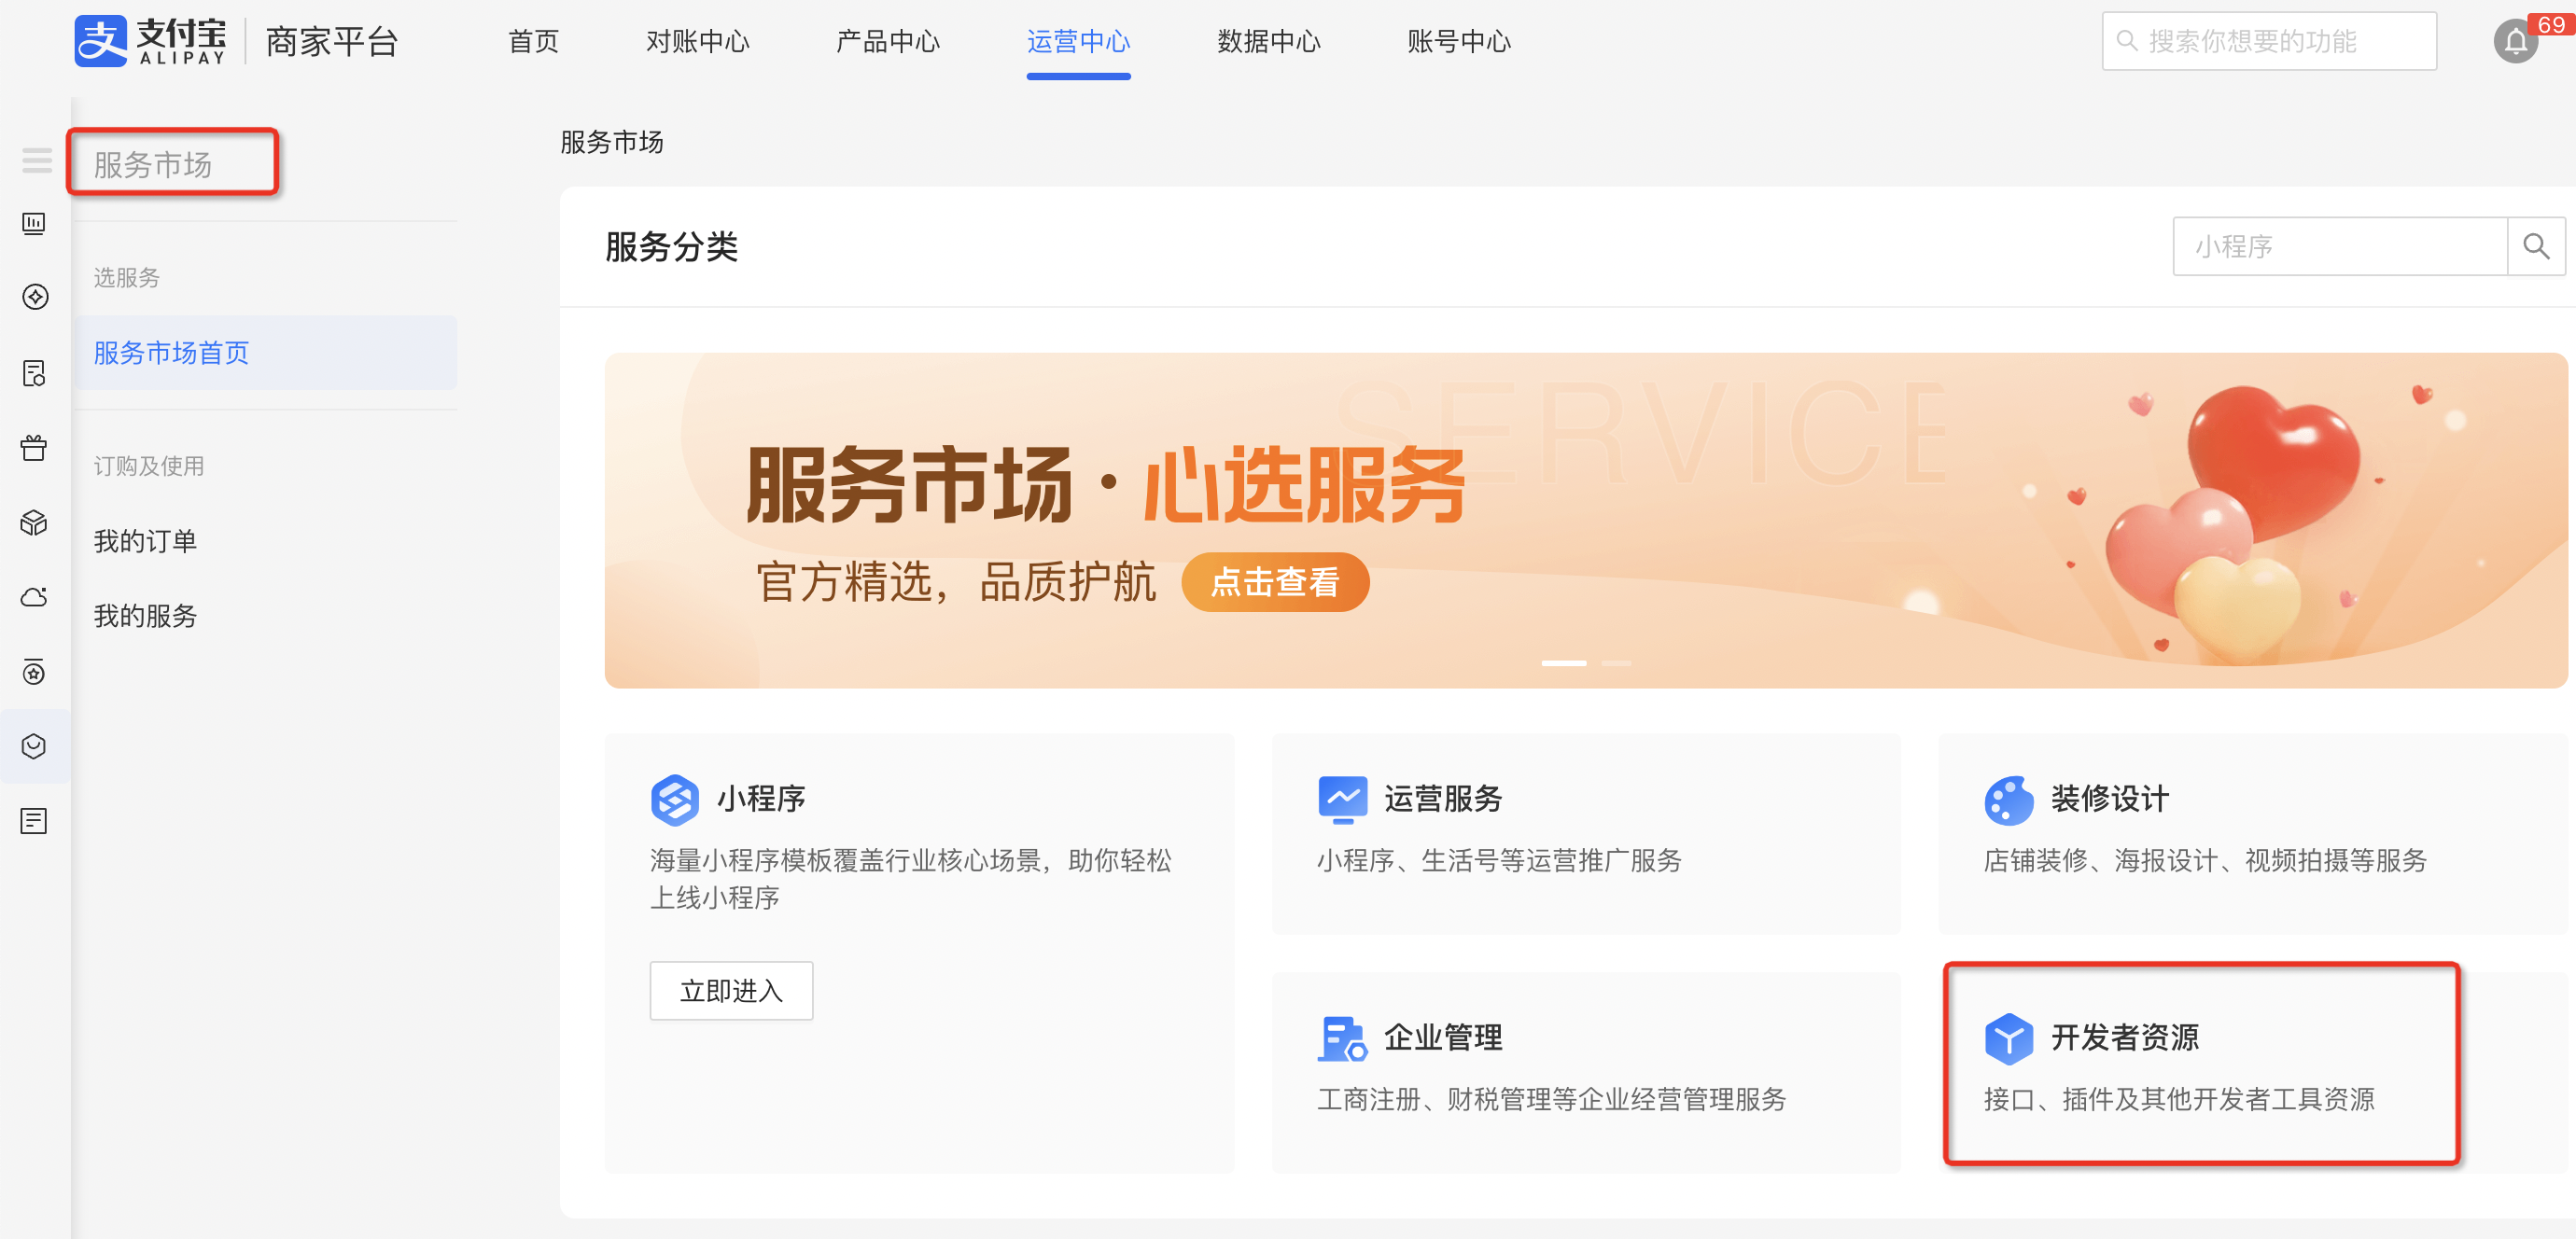The image size is (2576, 1239).
Task: Open the 数据中心 tab
Action: pyautogui.click(x=1269, y=42)
